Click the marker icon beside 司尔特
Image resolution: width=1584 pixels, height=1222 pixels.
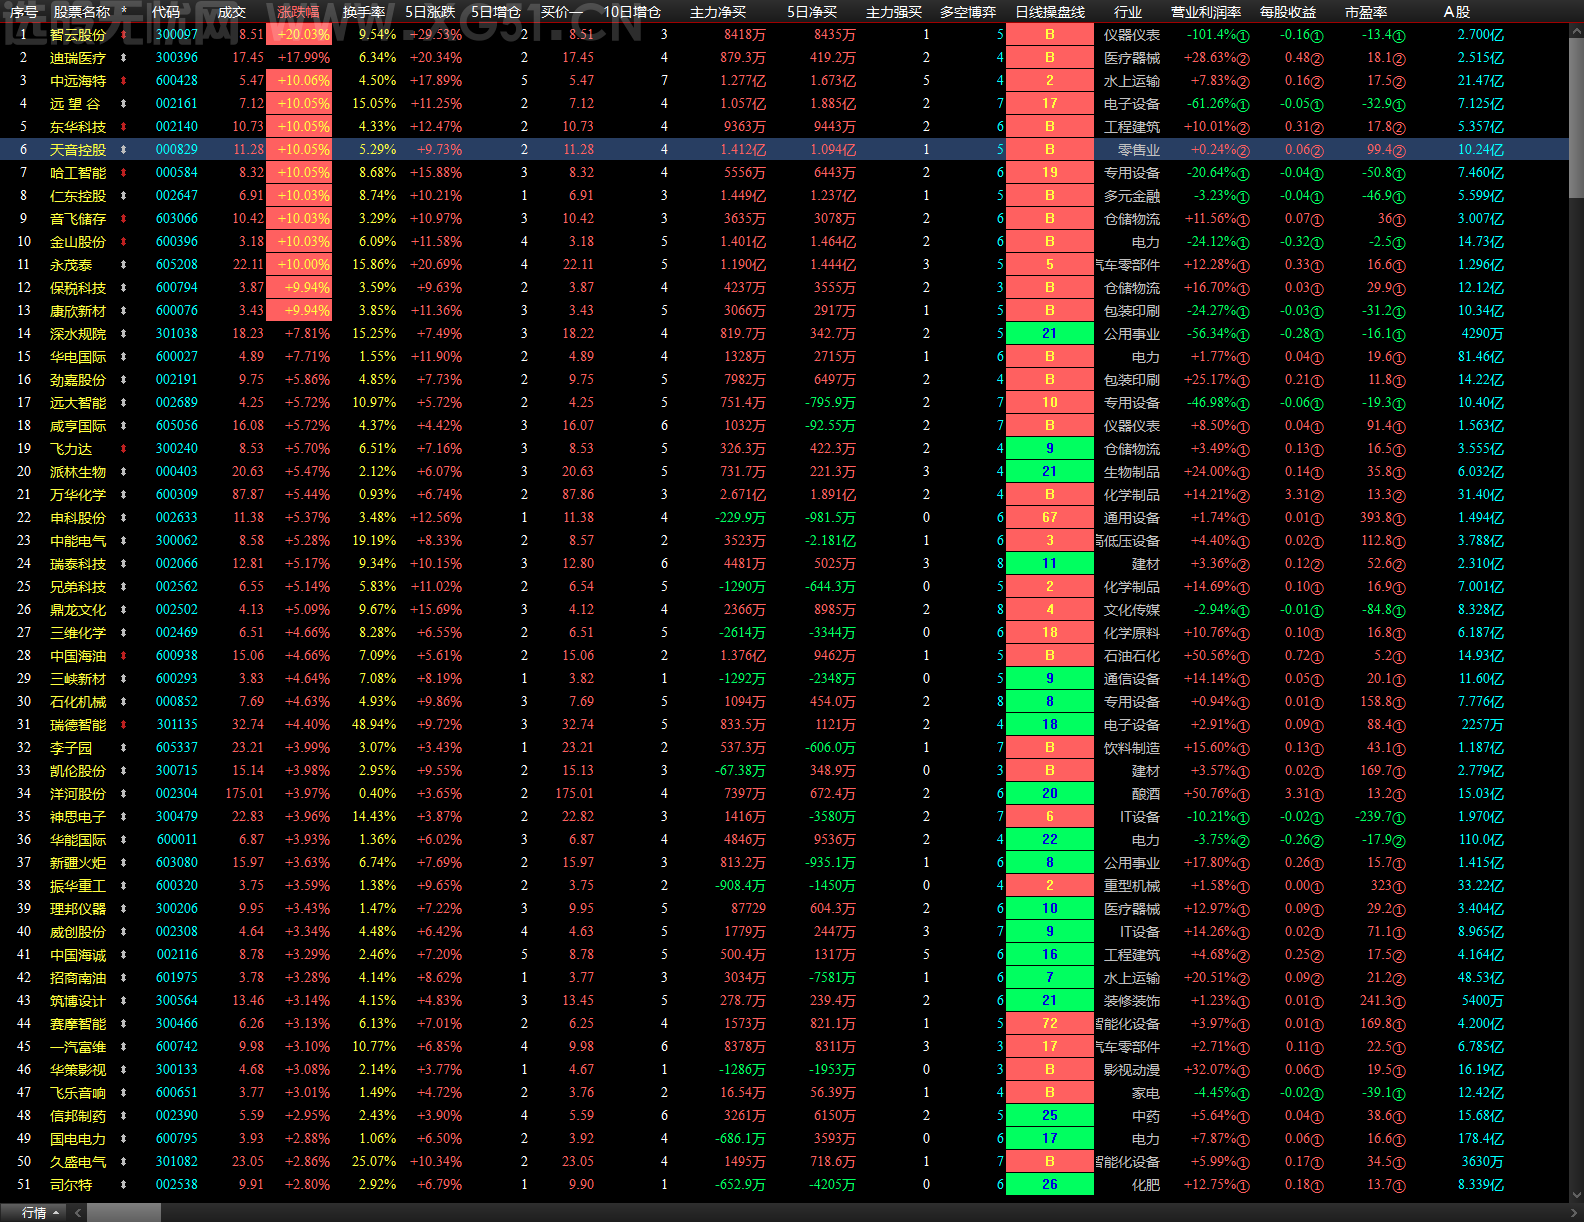coord(123,1185)
